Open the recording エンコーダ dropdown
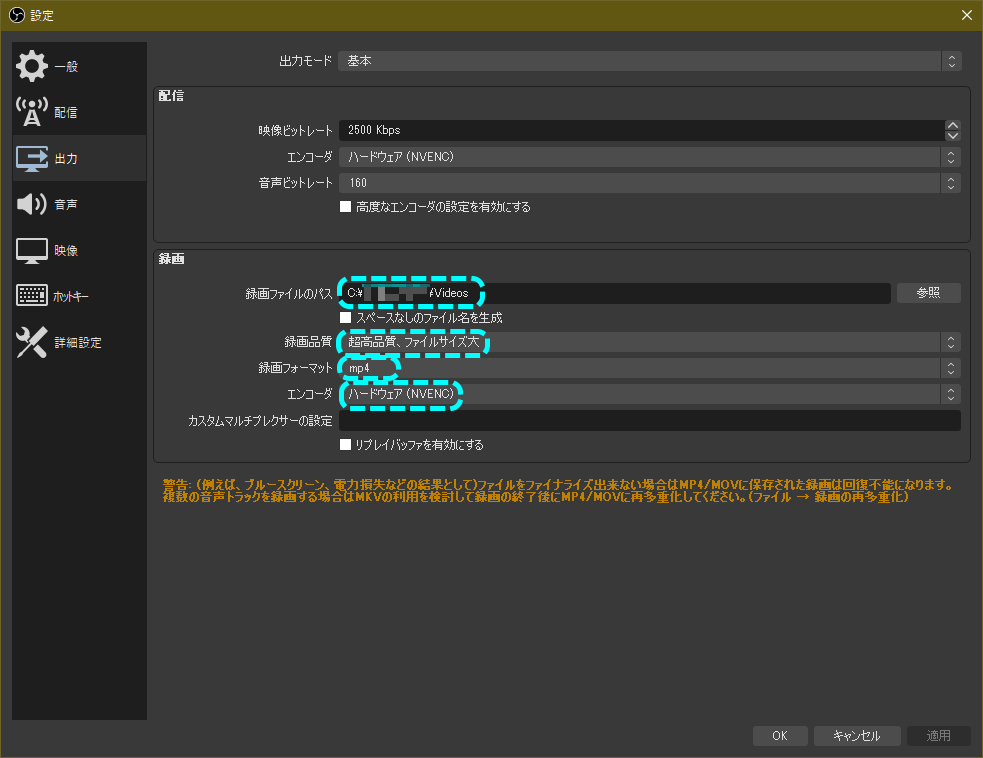 (x=649, y=394)
